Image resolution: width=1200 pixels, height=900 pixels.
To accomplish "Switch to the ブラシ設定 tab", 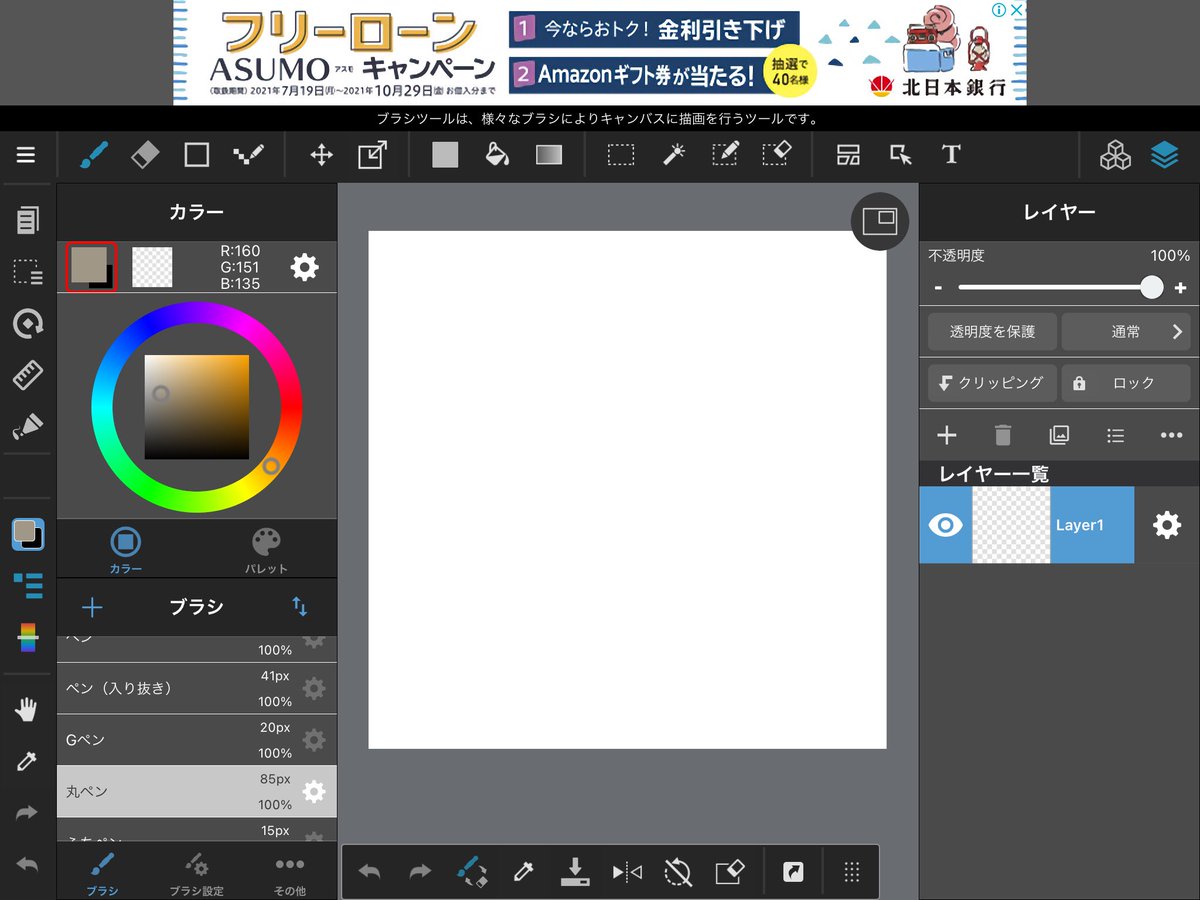I will pyautogui.click(x=195, y=873).
